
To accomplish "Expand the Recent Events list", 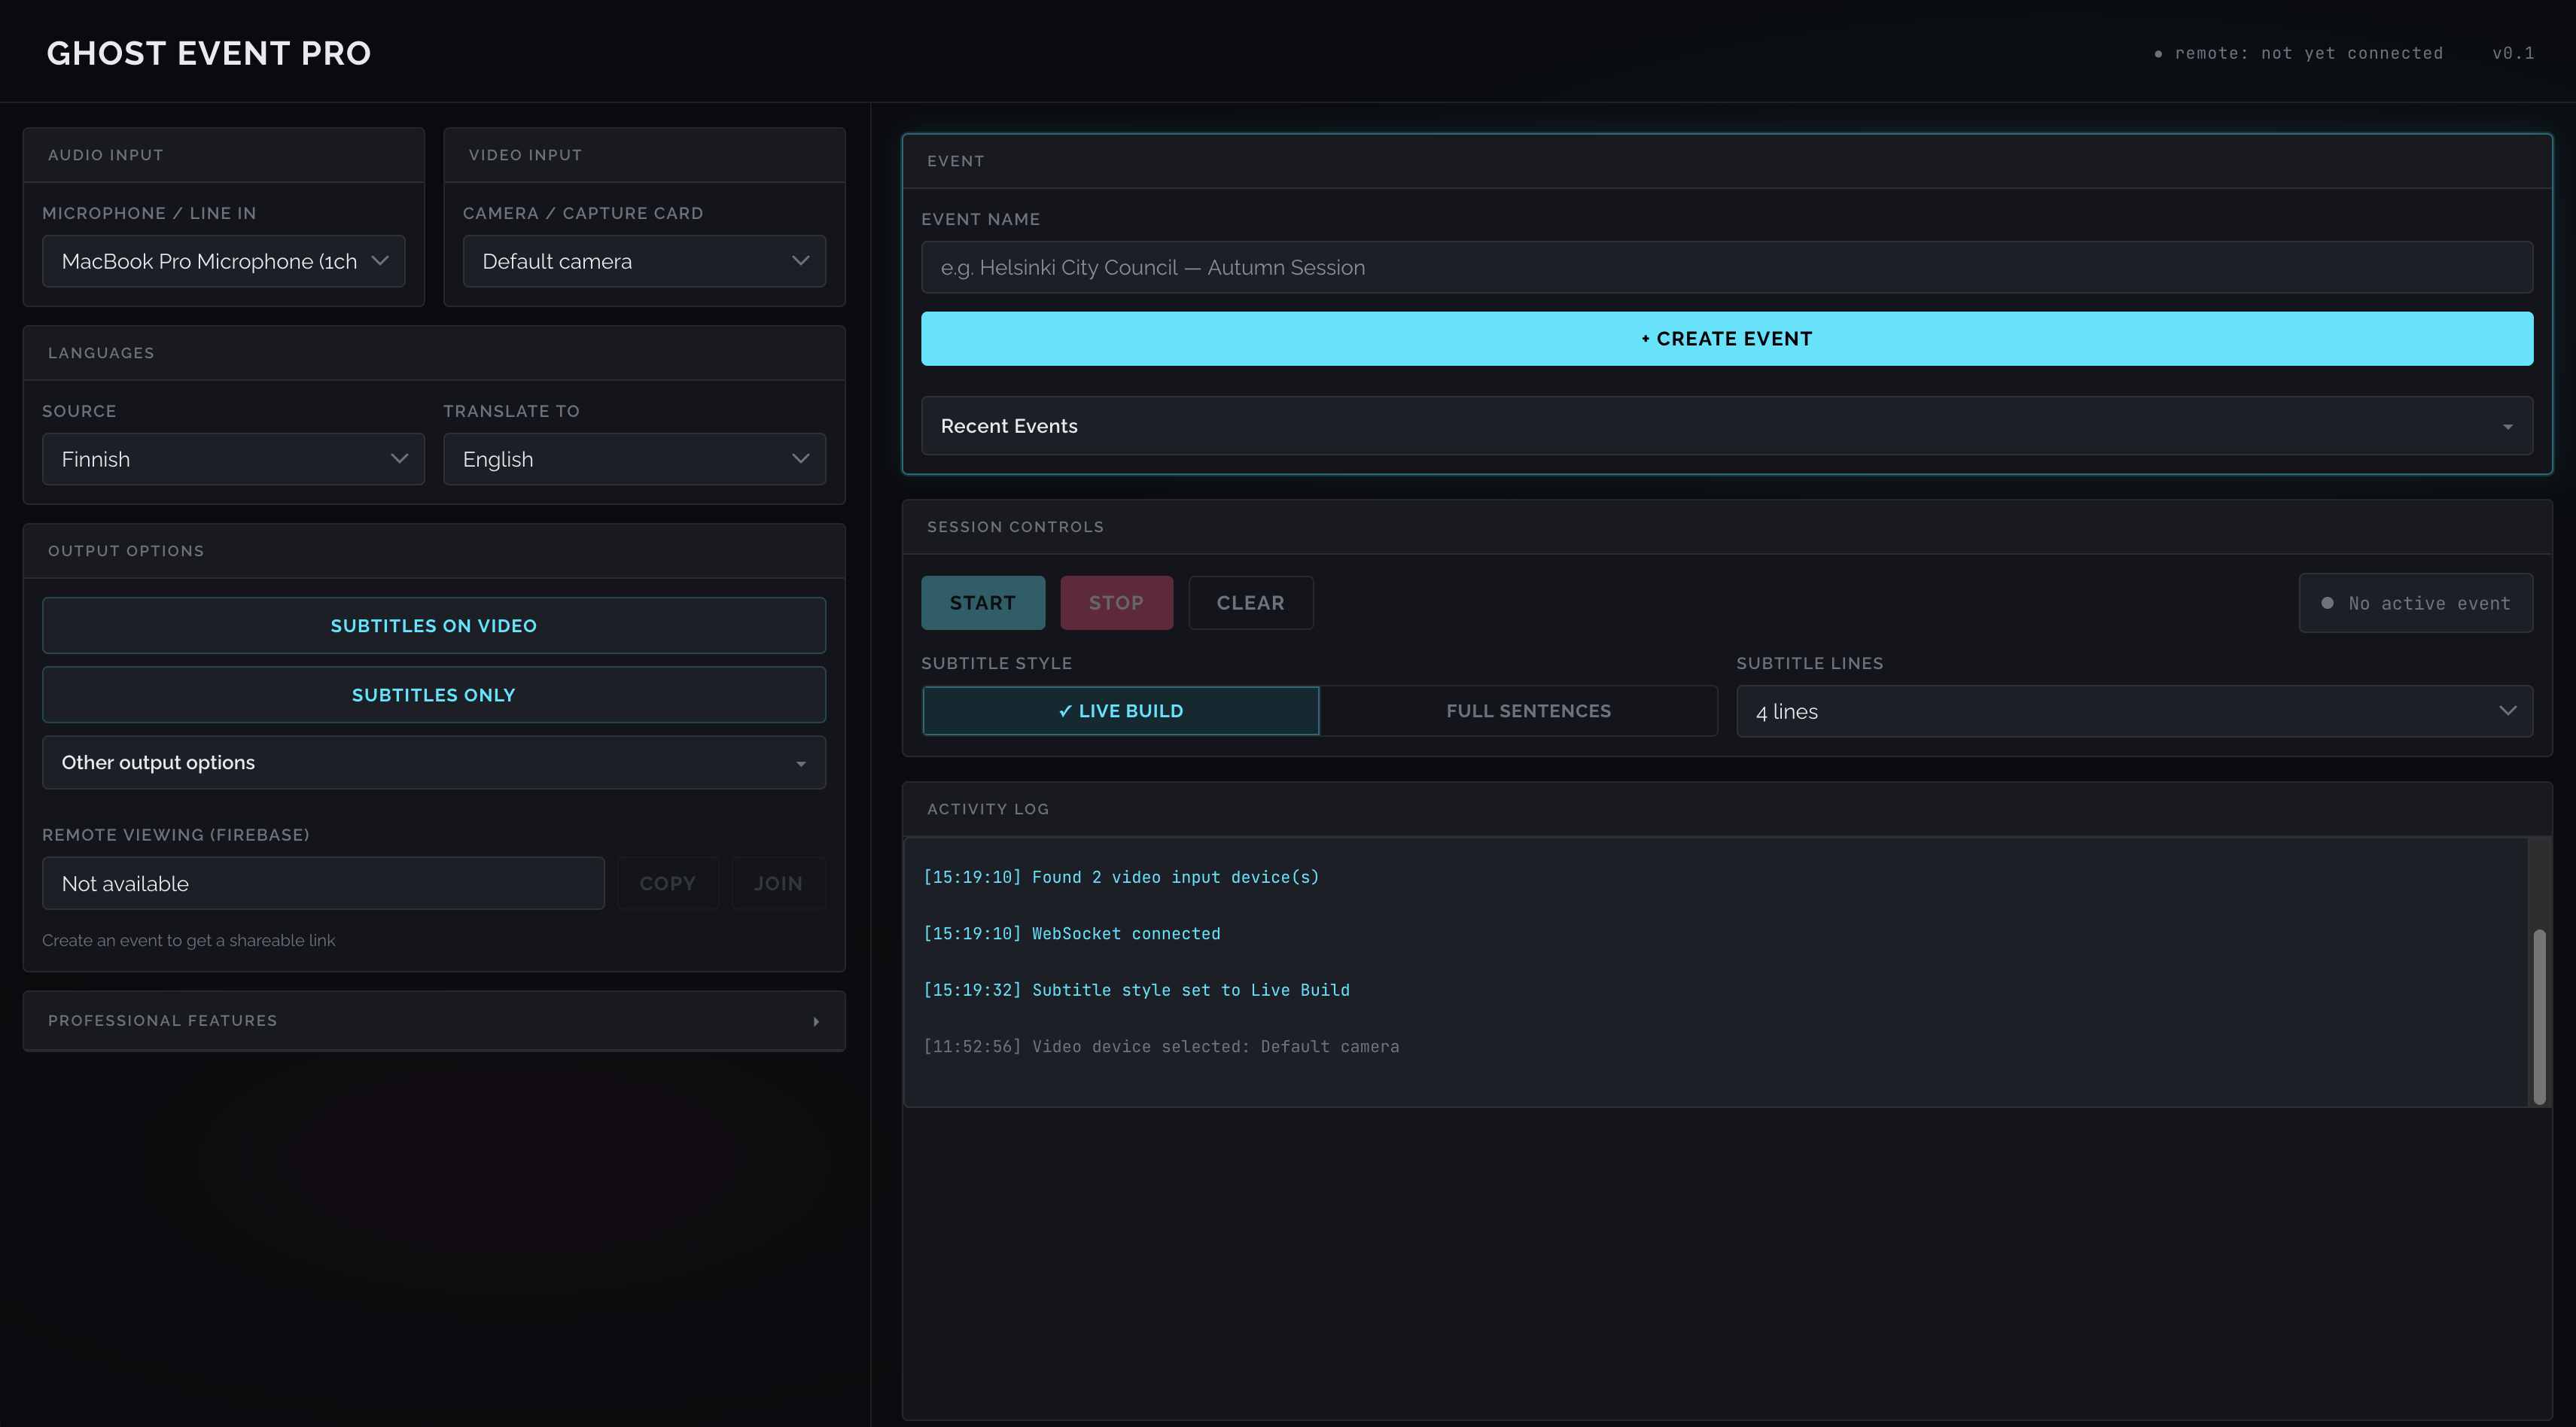I will coord(1727,426).
